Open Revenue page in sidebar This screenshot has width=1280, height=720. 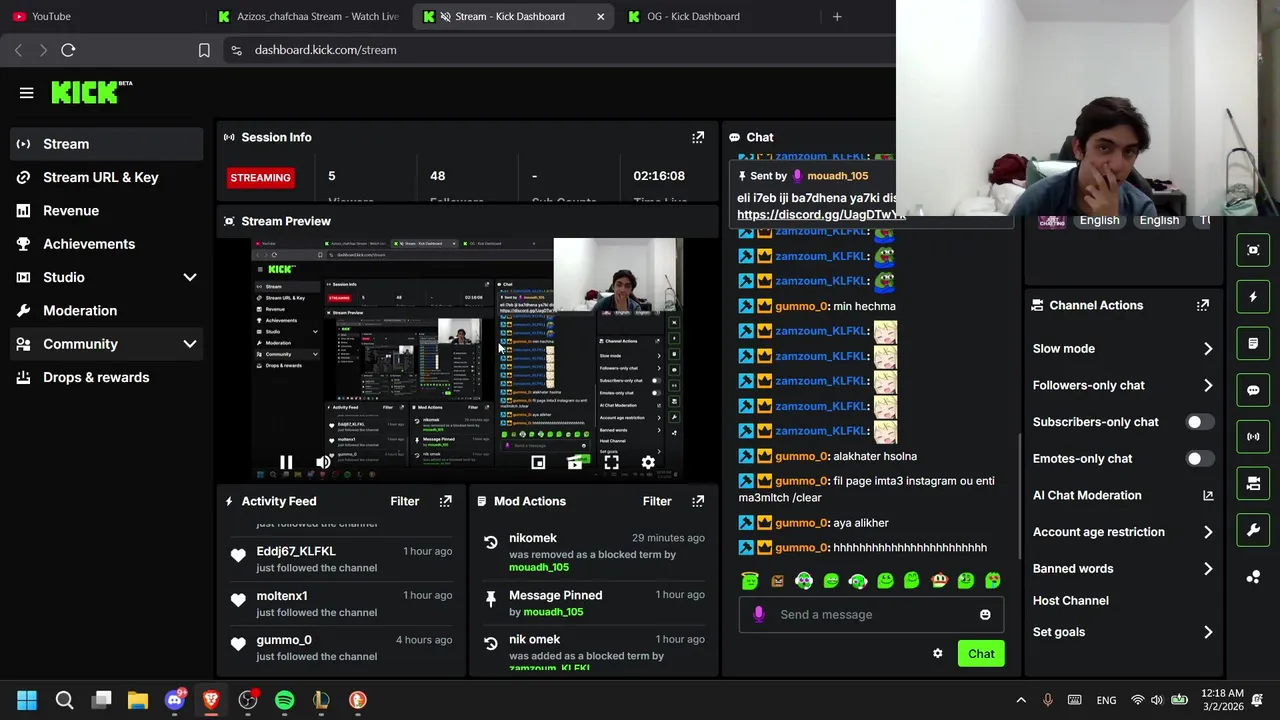108,211
